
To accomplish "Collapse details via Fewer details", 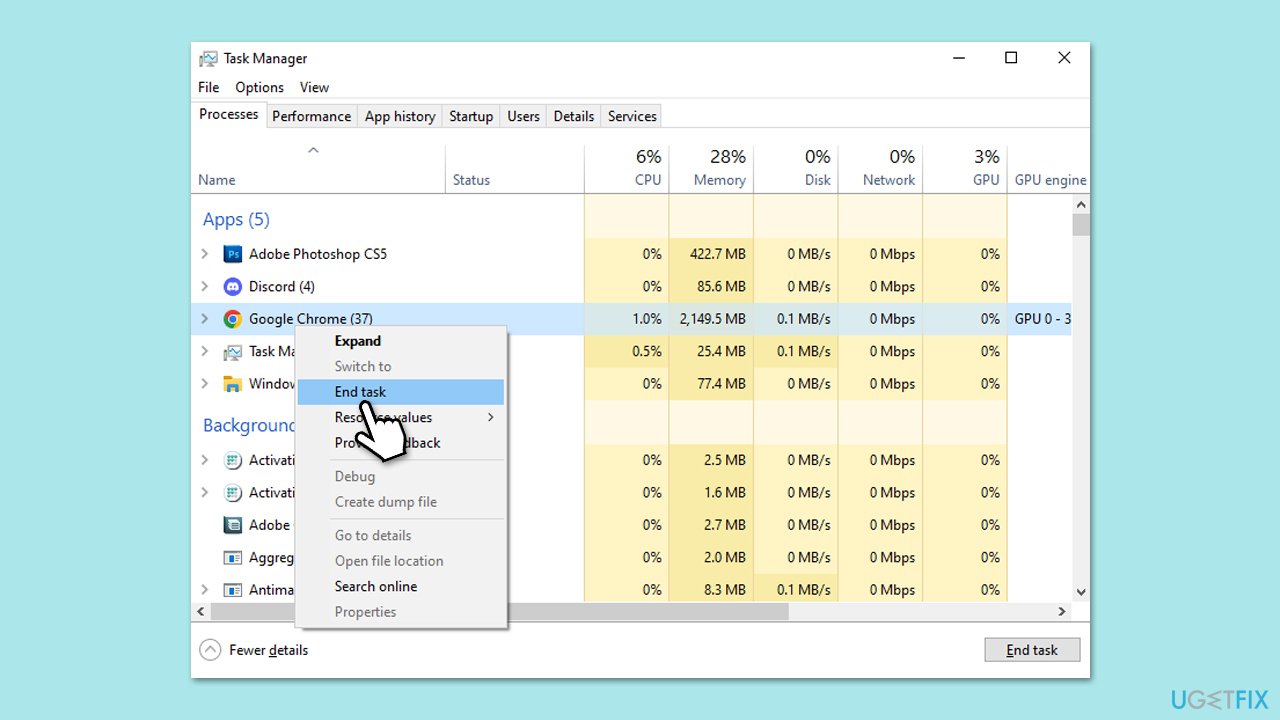I will (x=257, y=649).
